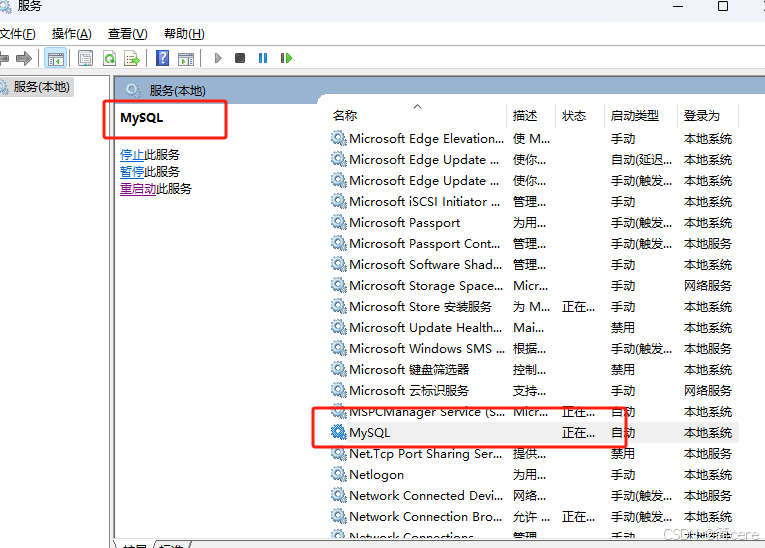This screenshot has width=765, height=548.
Task: Select Microsoft Passport Cont... service row
Action: tap(534, 244)
